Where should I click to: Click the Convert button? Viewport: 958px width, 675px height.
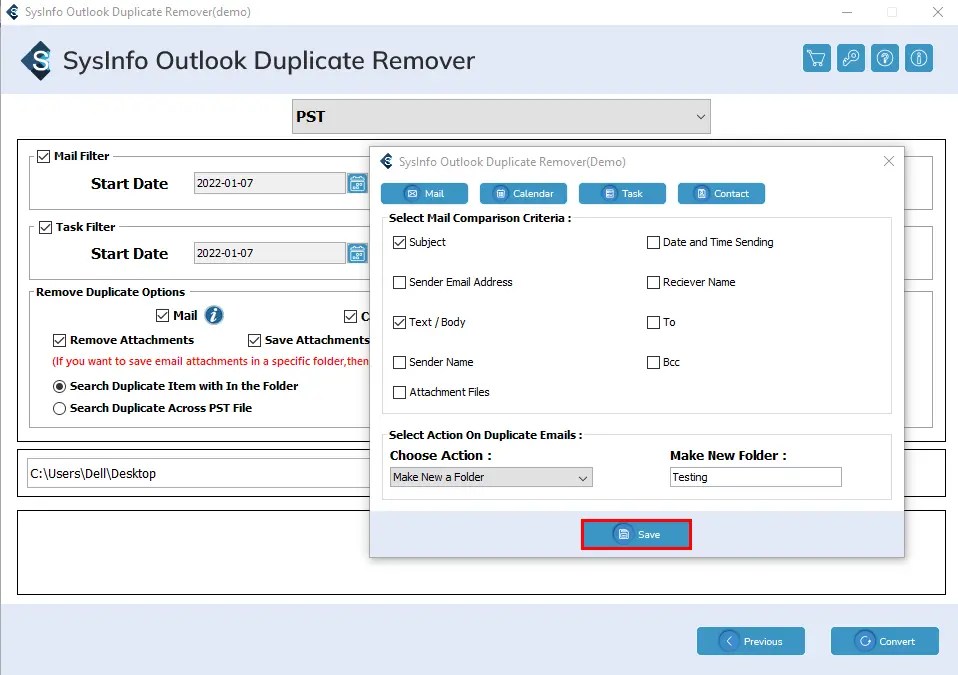point(884,641)
